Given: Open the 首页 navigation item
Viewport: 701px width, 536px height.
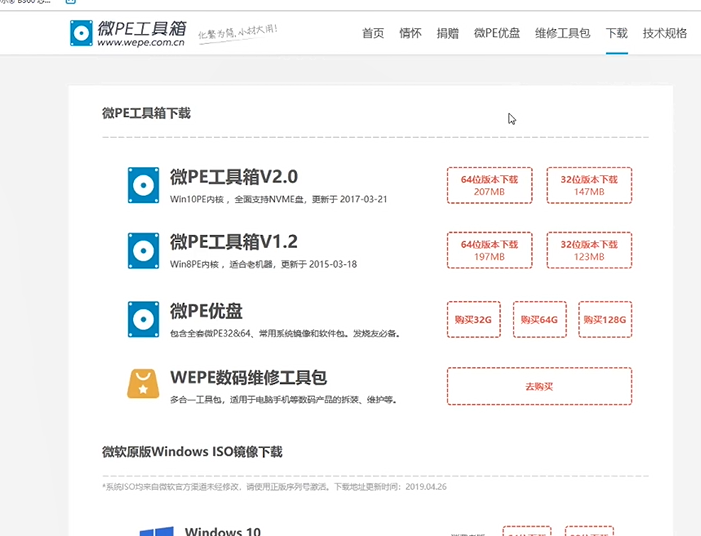Looking at the screenshot, I should tap(373, 33).
